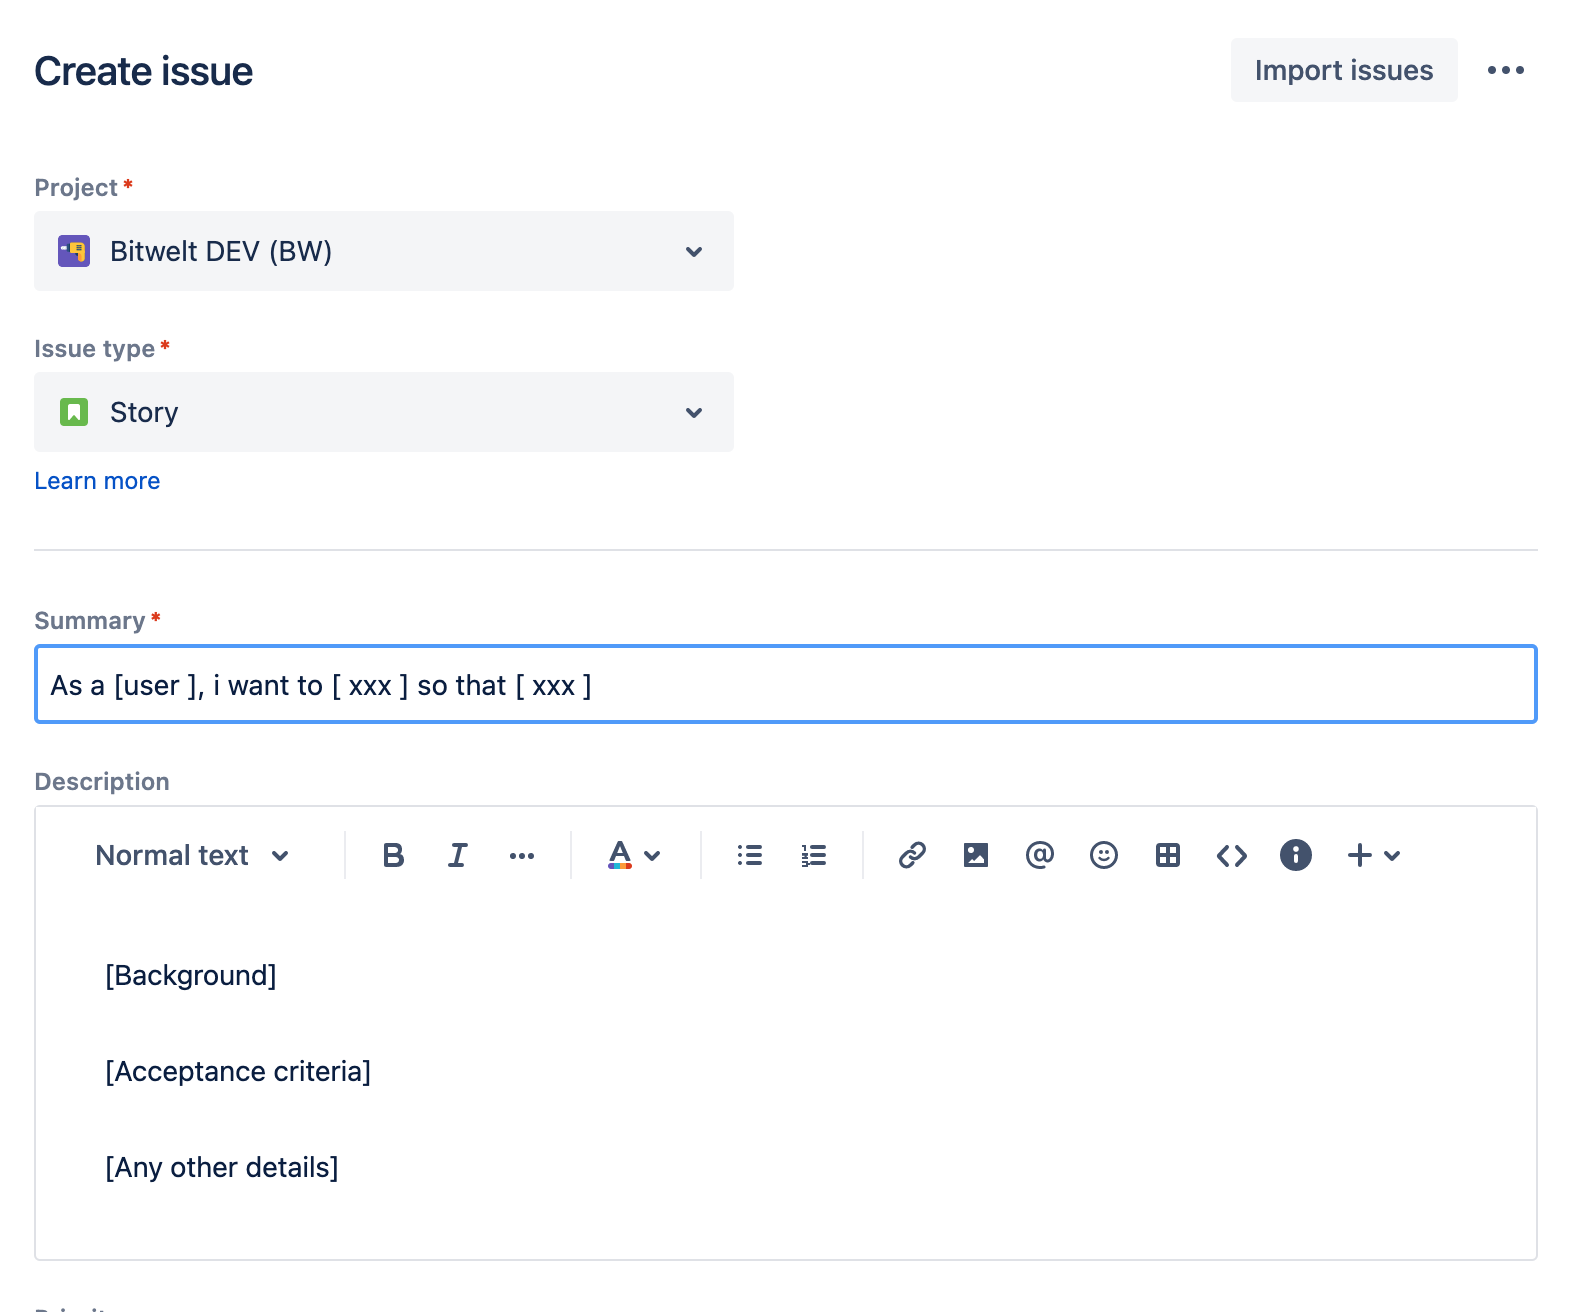Viewport: 1586px width, 1312px height.
Task: Expand the plus insert menu
Action: 1373,855
